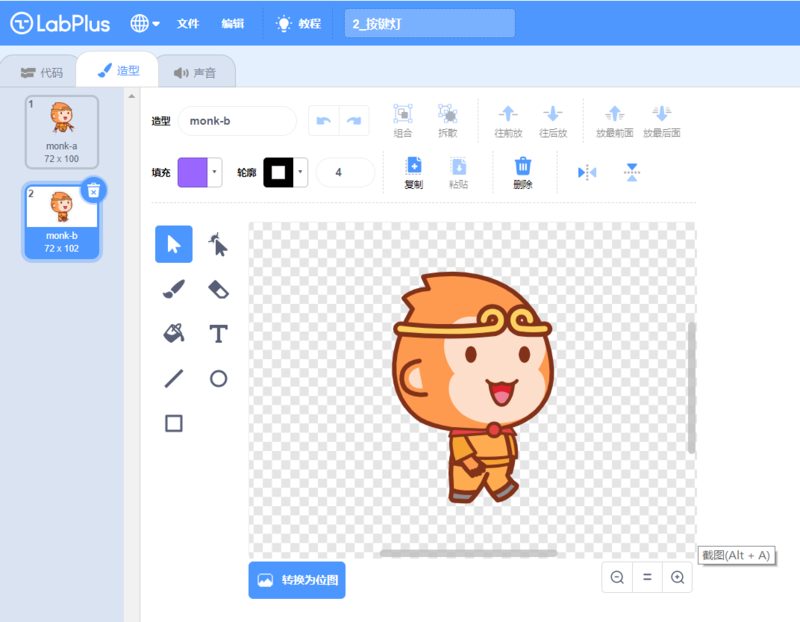
Task: Move selection forward with 往前放
Action: tap(508, 121)
